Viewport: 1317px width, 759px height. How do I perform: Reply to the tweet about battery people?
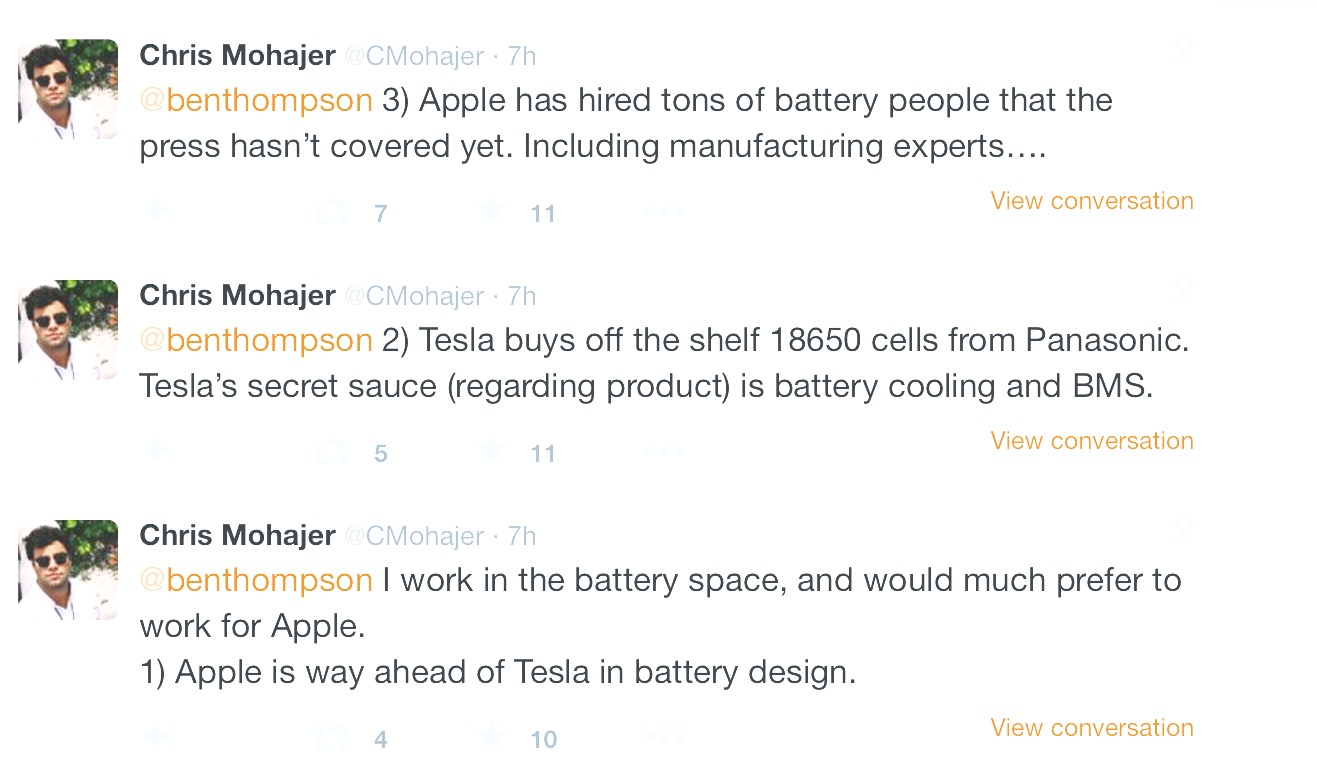pos(160,212)
